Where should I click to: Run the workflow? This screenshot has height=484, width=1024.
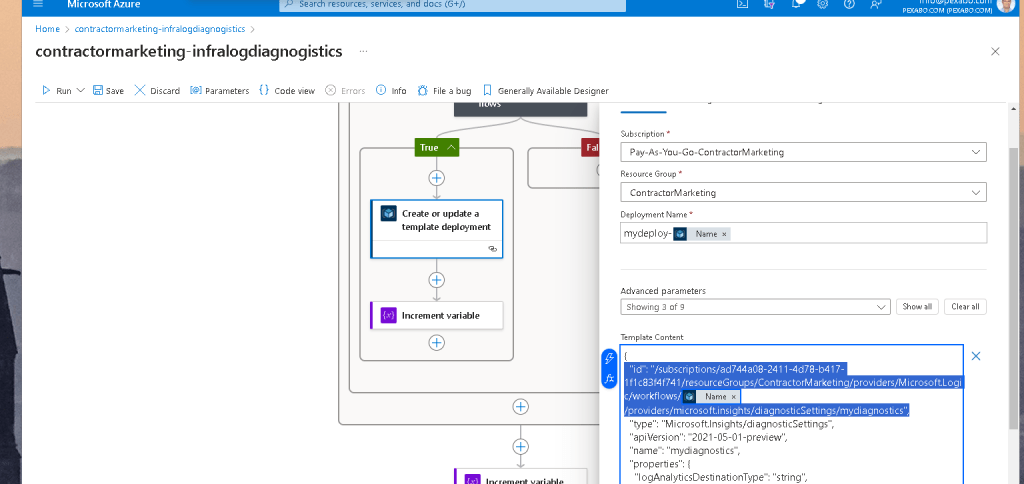(x=57, y=91)
